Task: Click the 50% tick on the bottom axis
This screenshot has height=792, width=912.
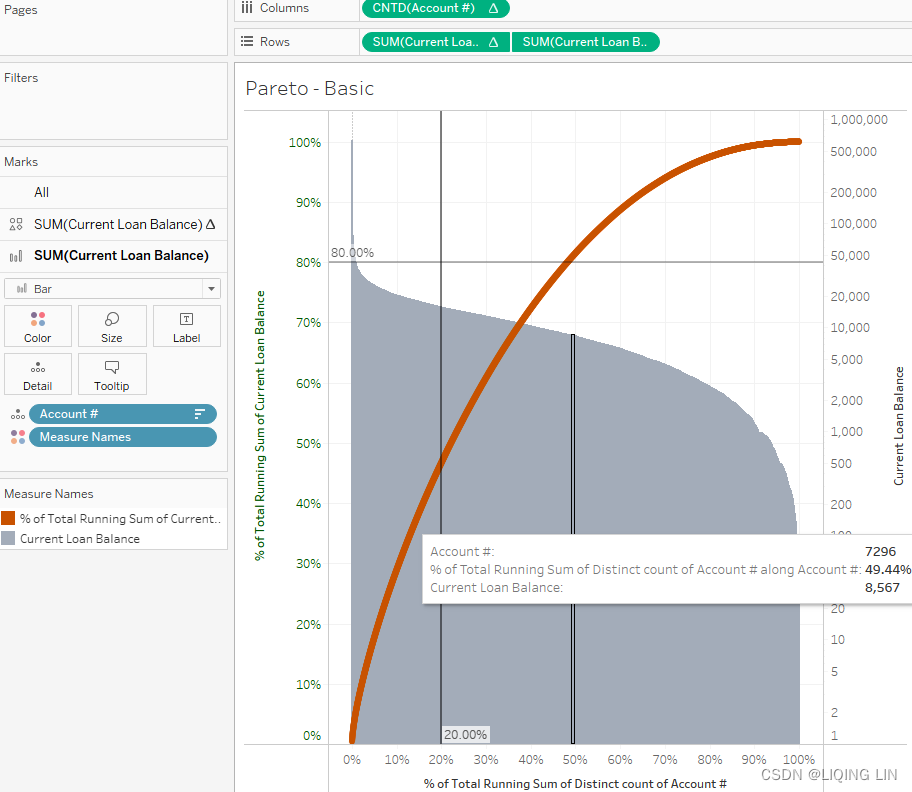Action: (x=575, y=759)
